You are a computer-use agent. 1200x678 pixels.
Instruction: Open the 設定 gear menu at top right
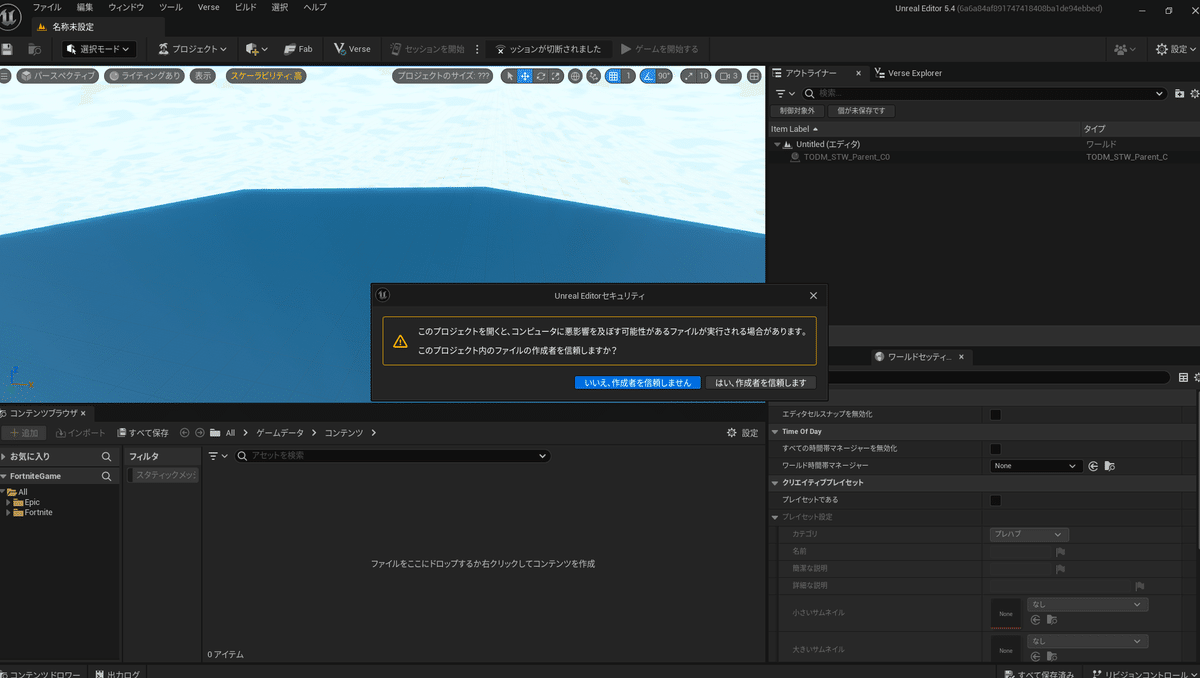(x=1176, y=49)
